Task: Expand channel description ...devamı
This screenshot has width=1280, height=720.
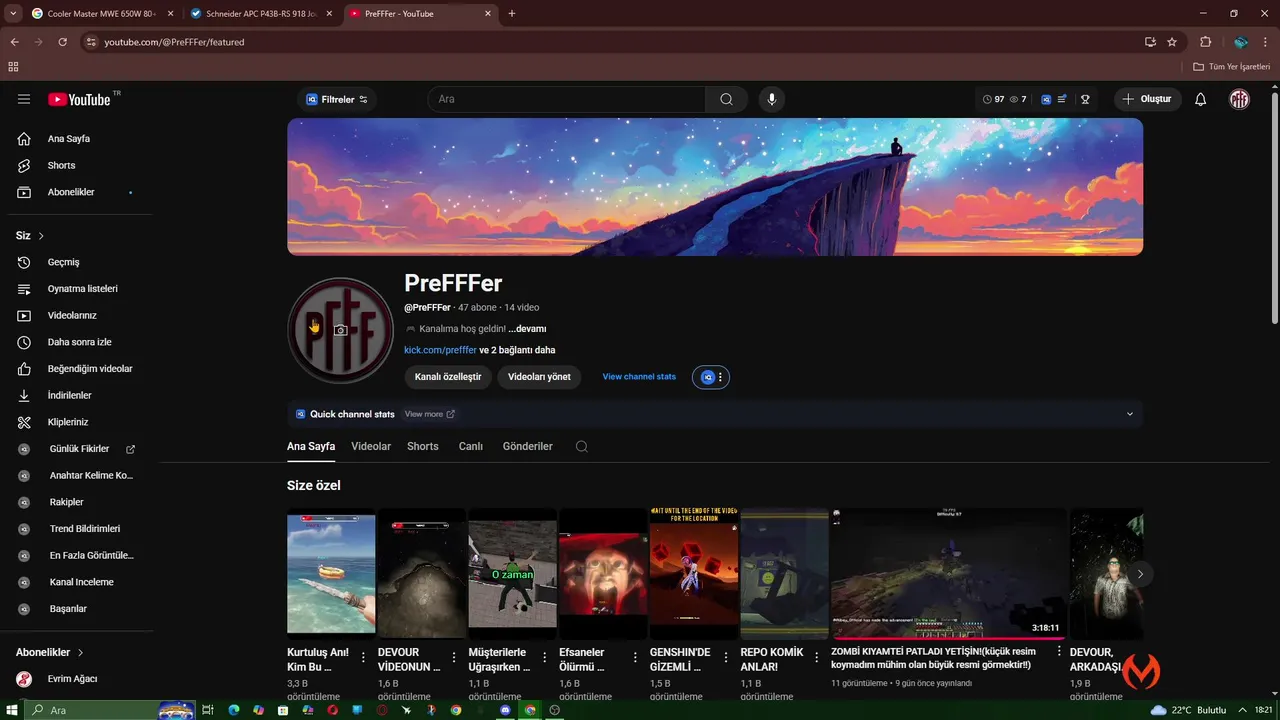Action: 527,328
